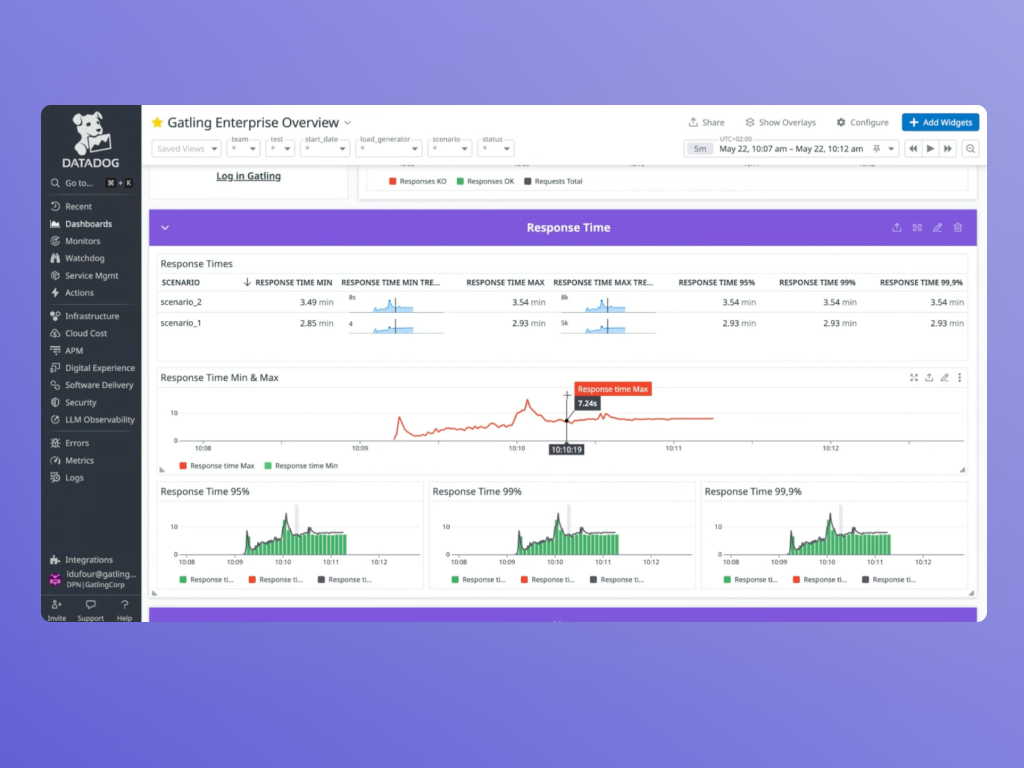
Task: Click the Invite icon
Action: point(56,605)
